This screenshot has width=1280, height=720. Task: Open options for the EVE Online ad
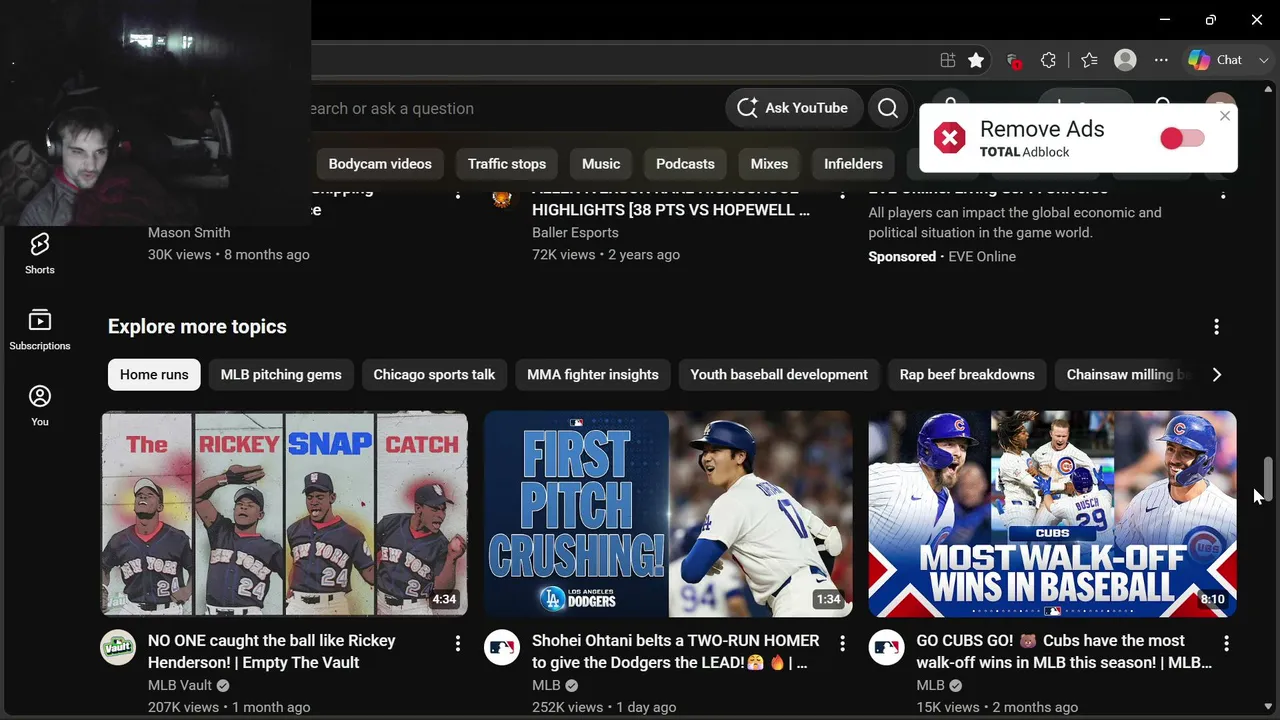[1222, 193]
